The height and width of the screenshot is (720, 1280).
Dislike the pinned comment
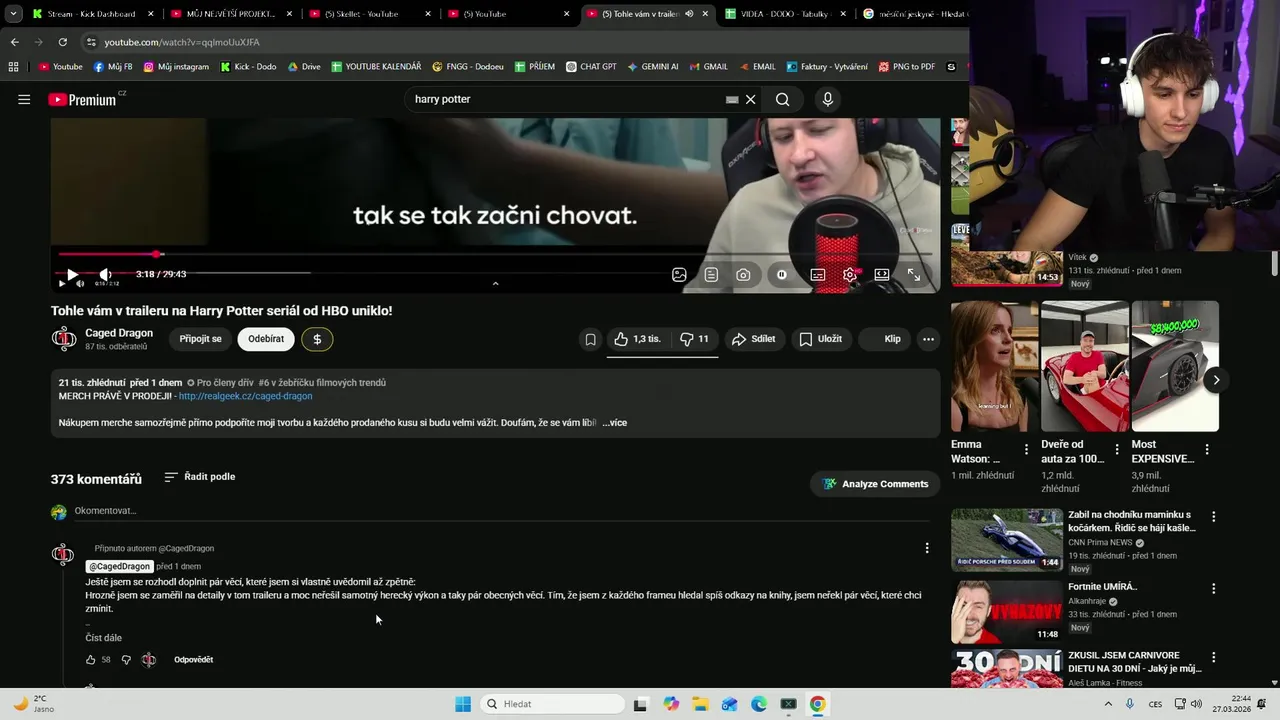[126, 660]
